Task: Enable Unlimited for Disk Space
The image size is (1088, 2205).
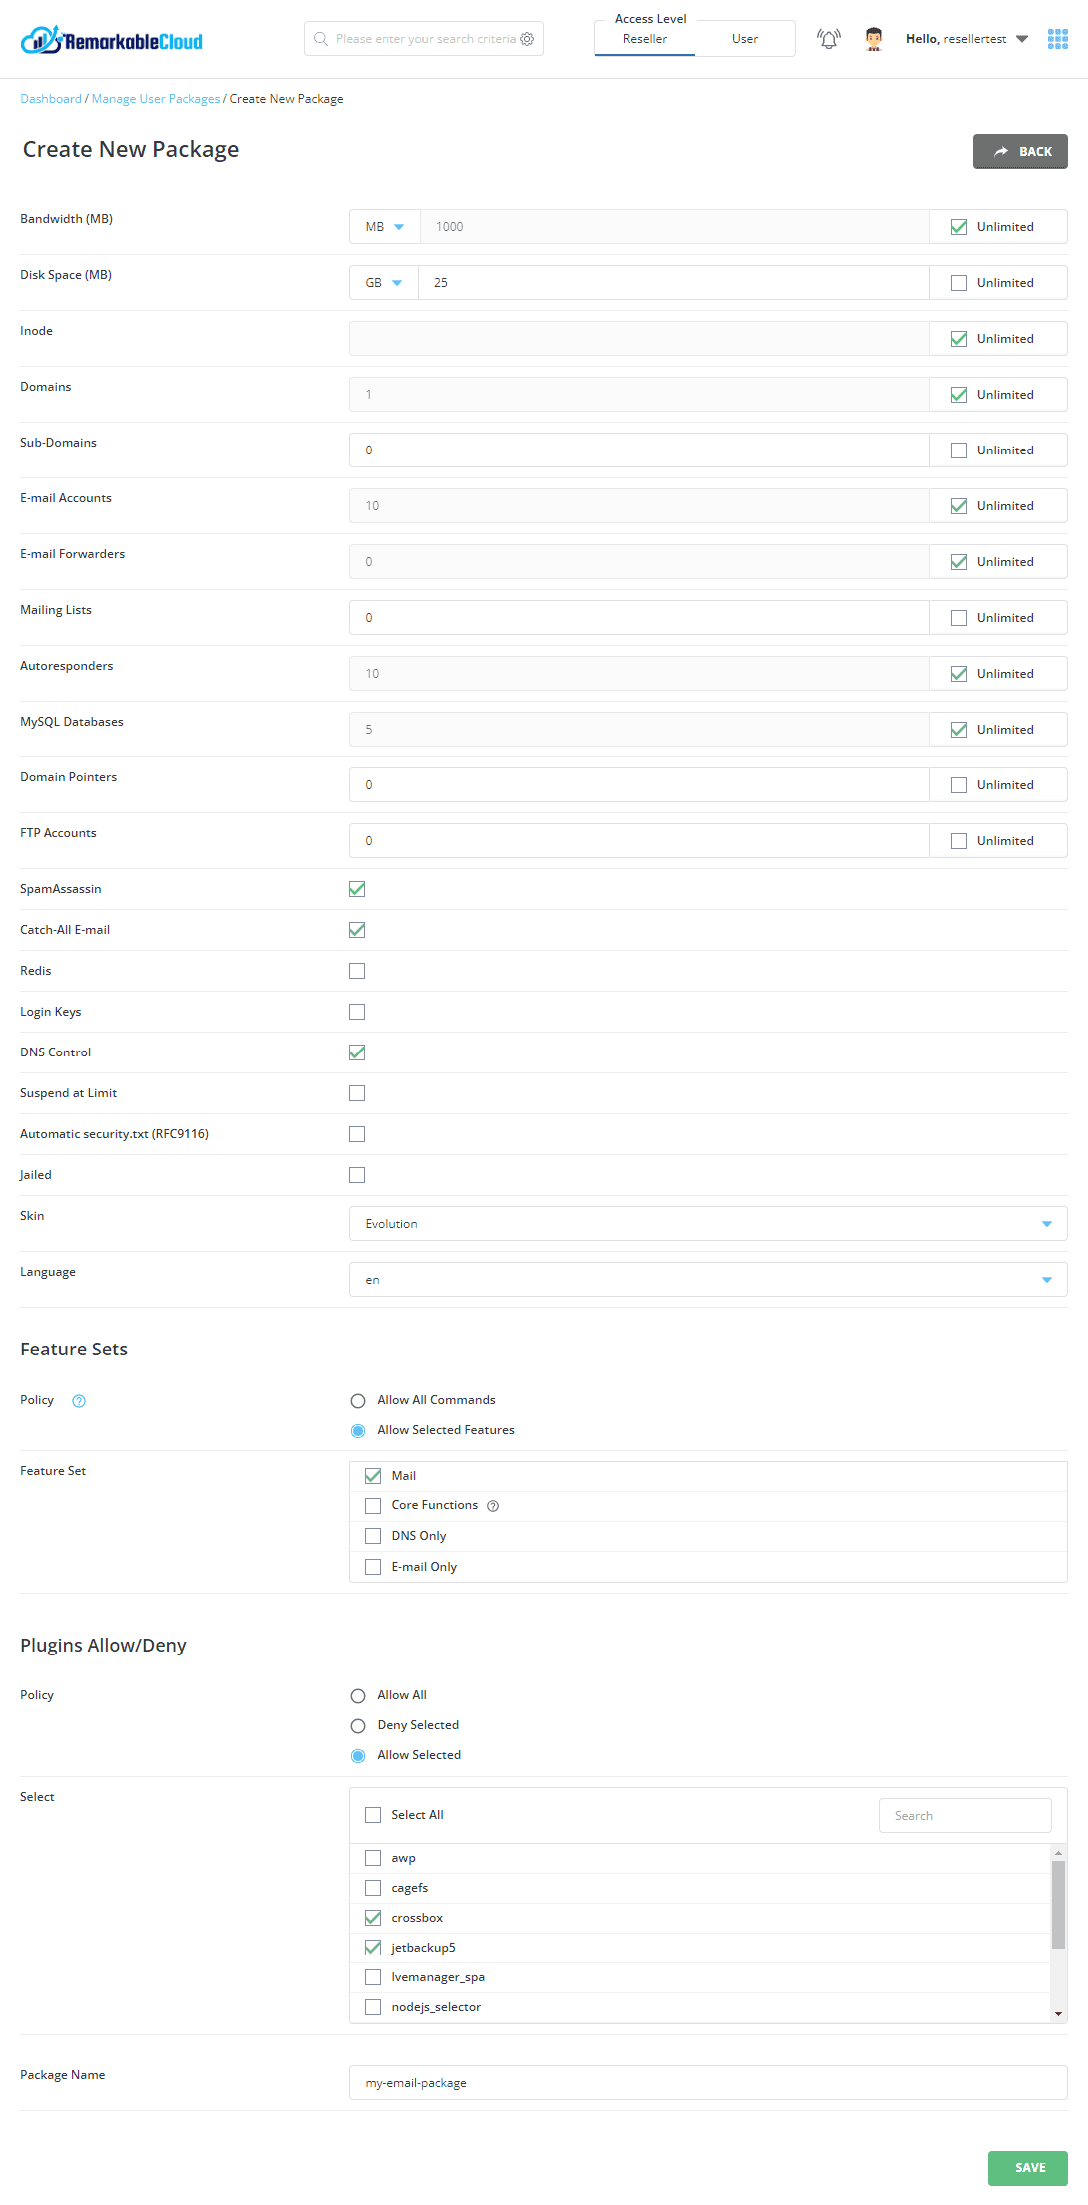Action: pyautogui.click(x=959, y=283)
